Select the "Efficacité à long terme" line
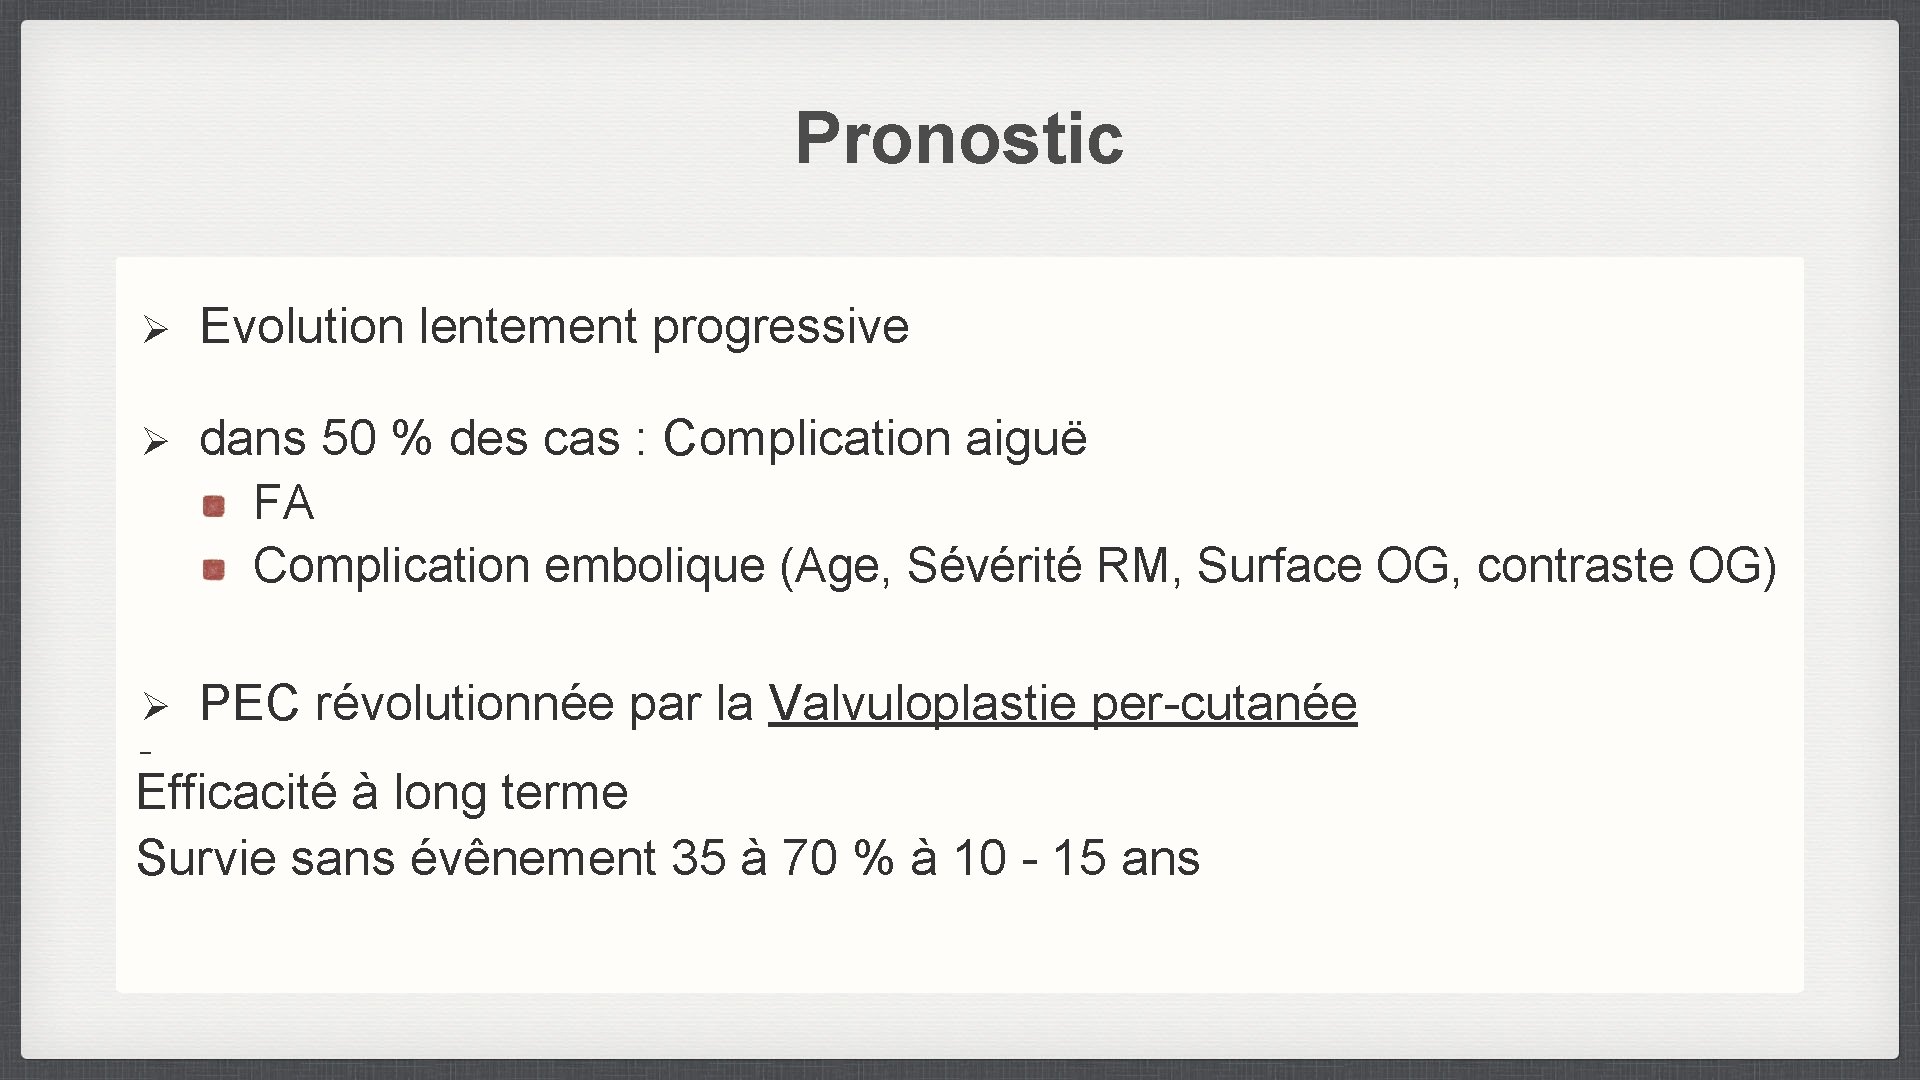Screen dimensions: 1920x1080 tap(382, 793)
